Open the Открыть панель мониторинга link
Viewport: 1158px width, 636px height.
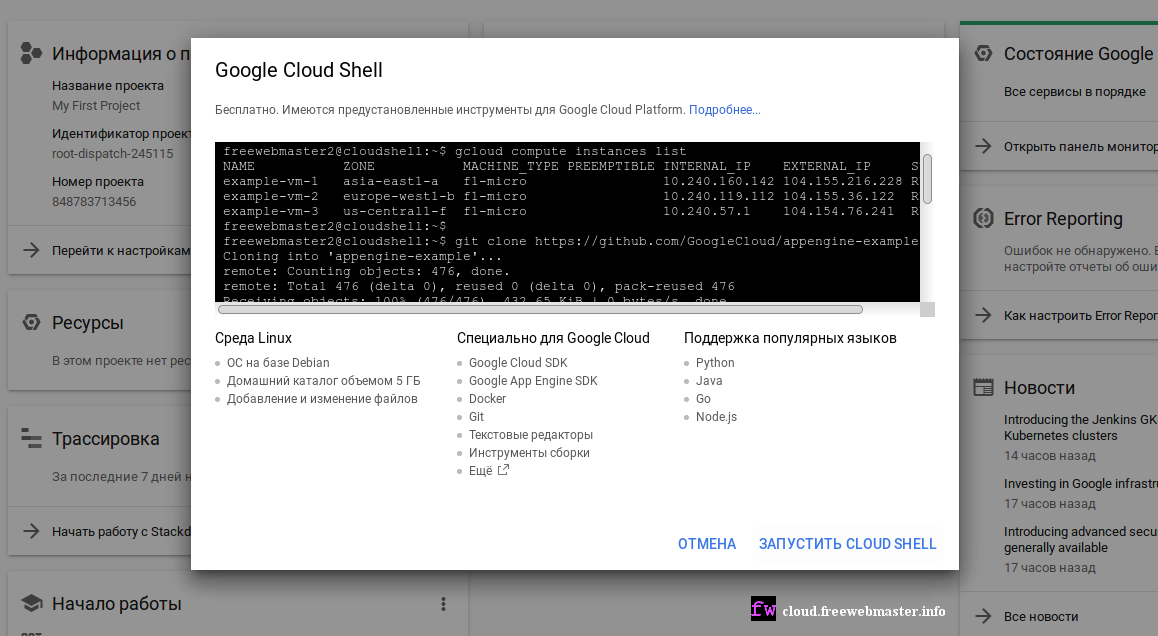point(1080,146)
